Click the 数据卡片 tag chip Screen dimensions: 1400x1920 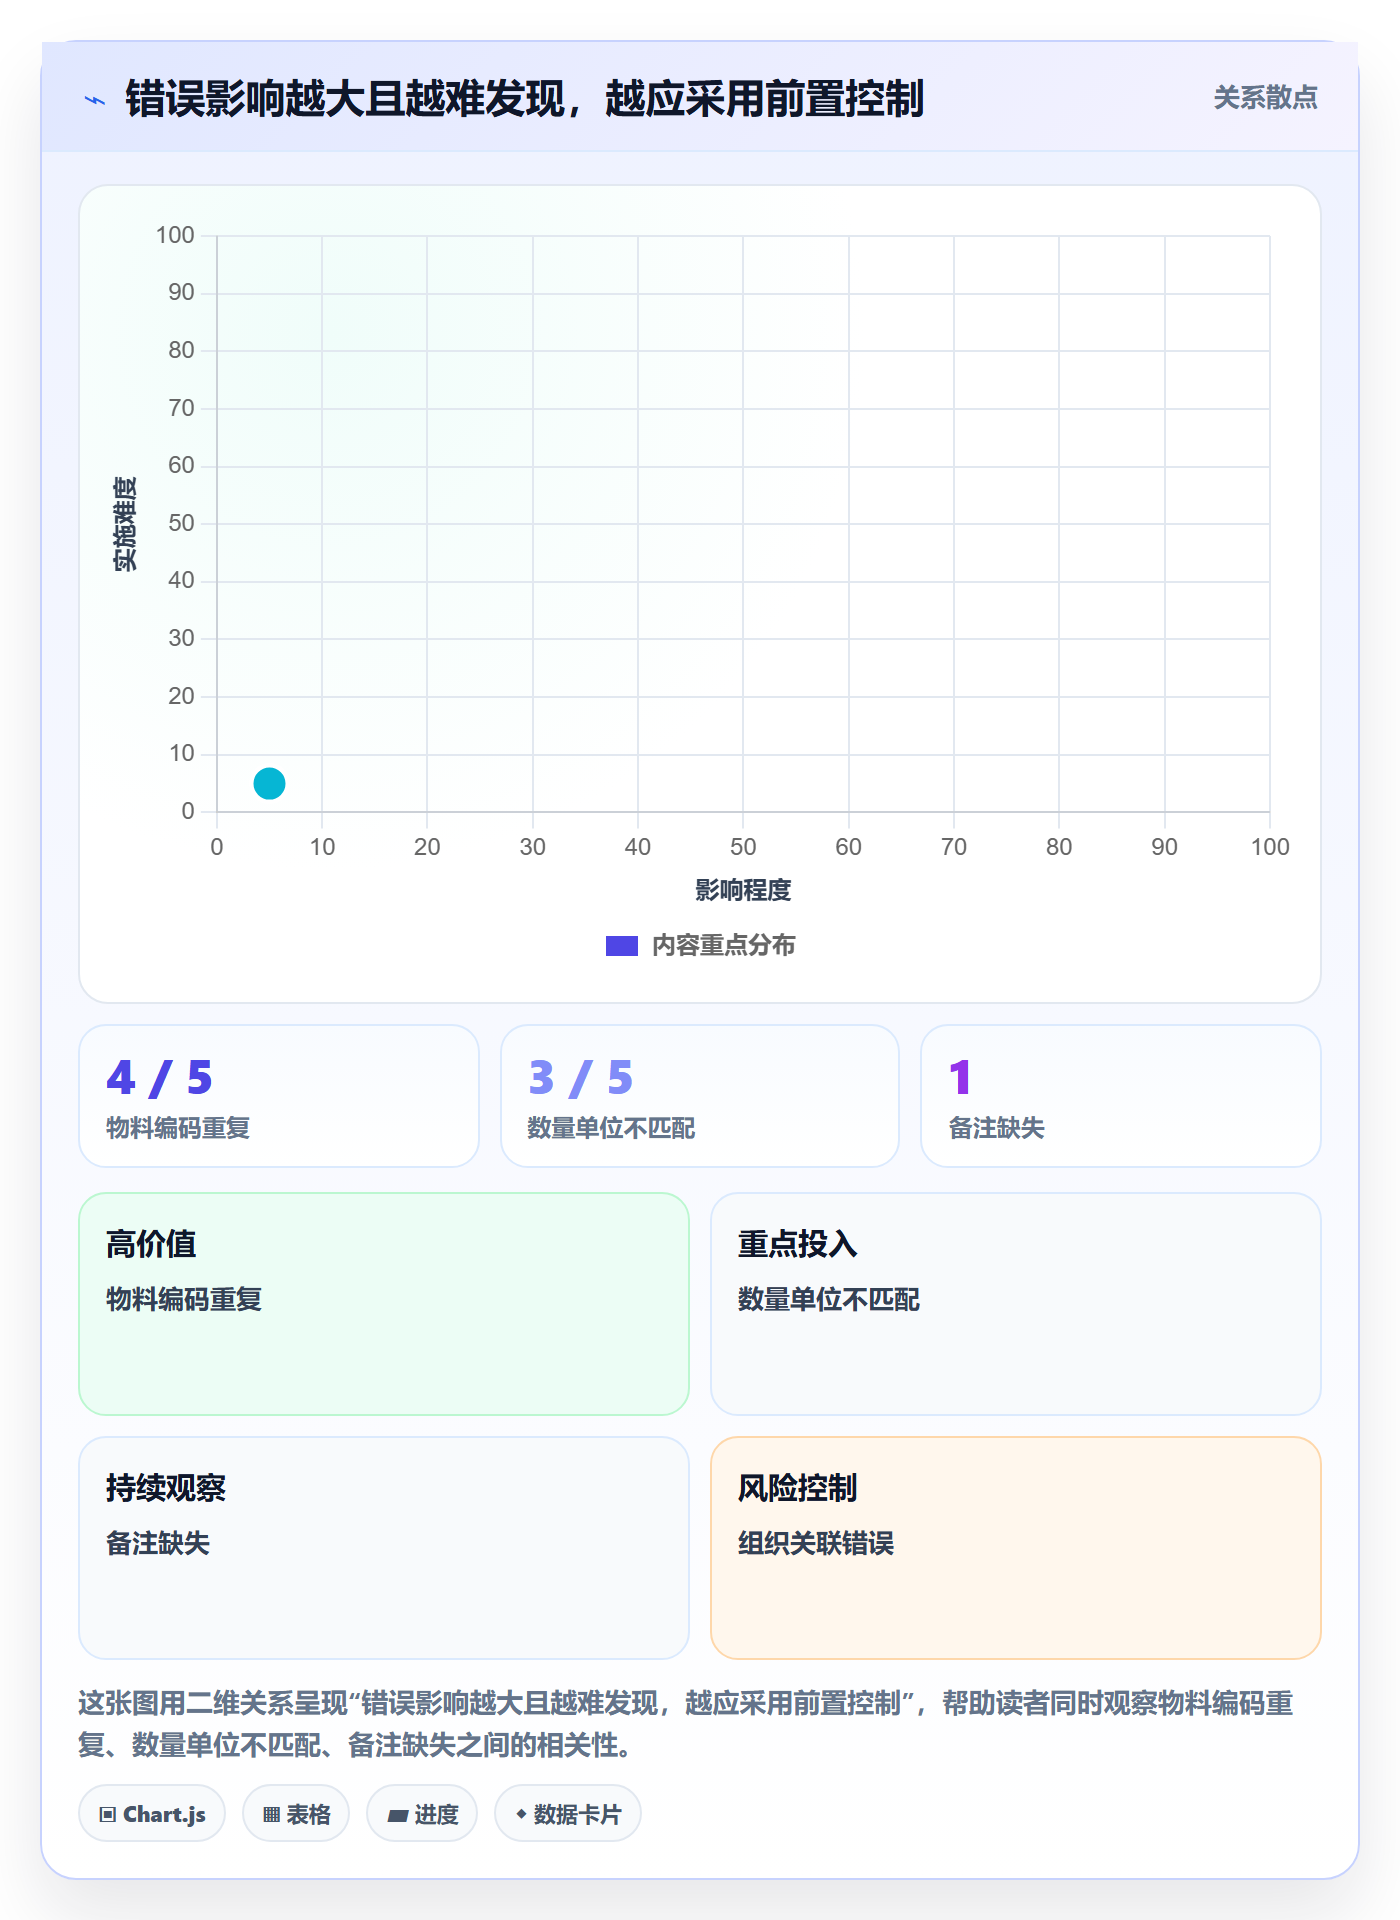click(568, 1814)
